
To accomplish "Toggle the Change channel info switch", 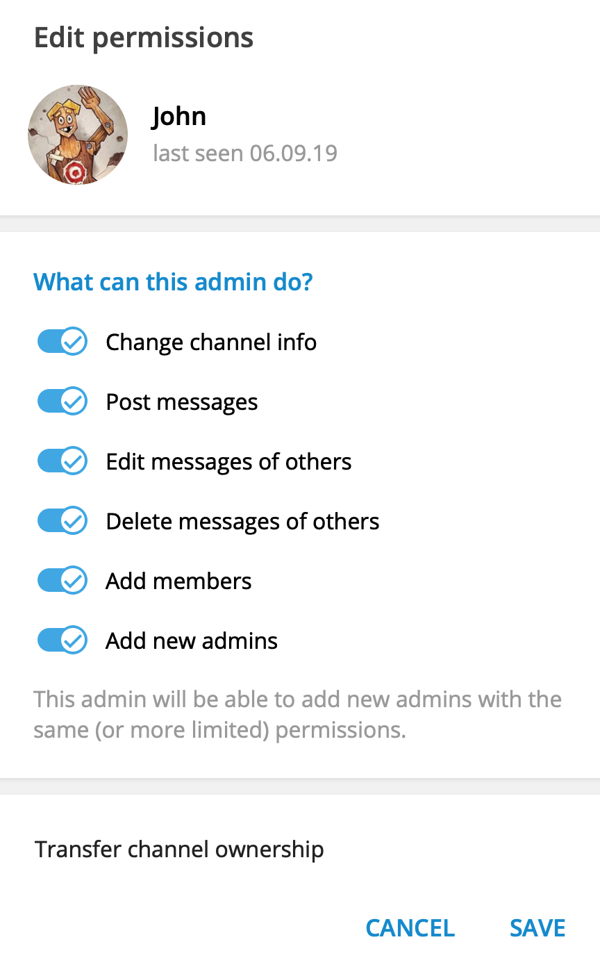I will 62,342.
